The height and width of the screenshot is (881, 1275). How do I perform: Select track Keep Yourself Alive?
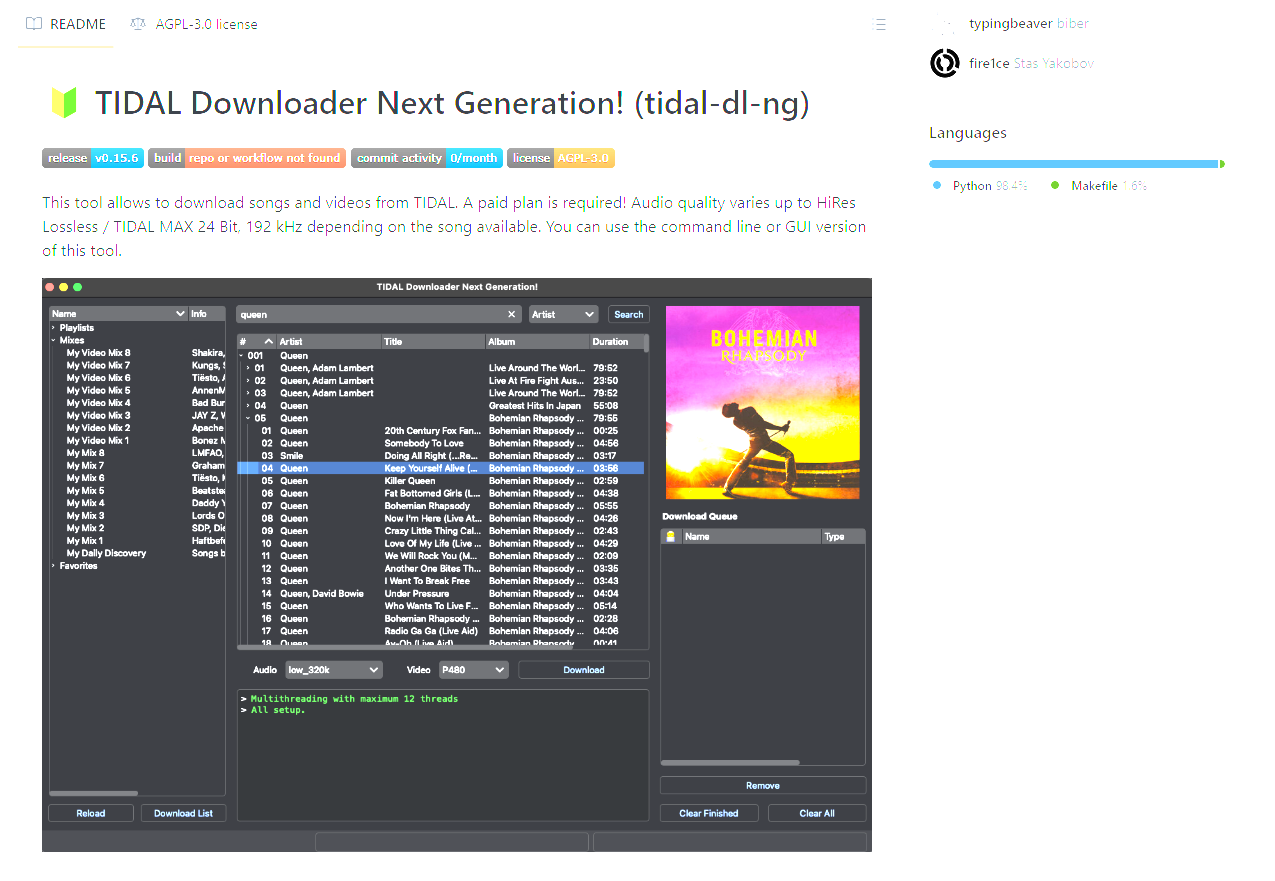click(x=440, y=468)
